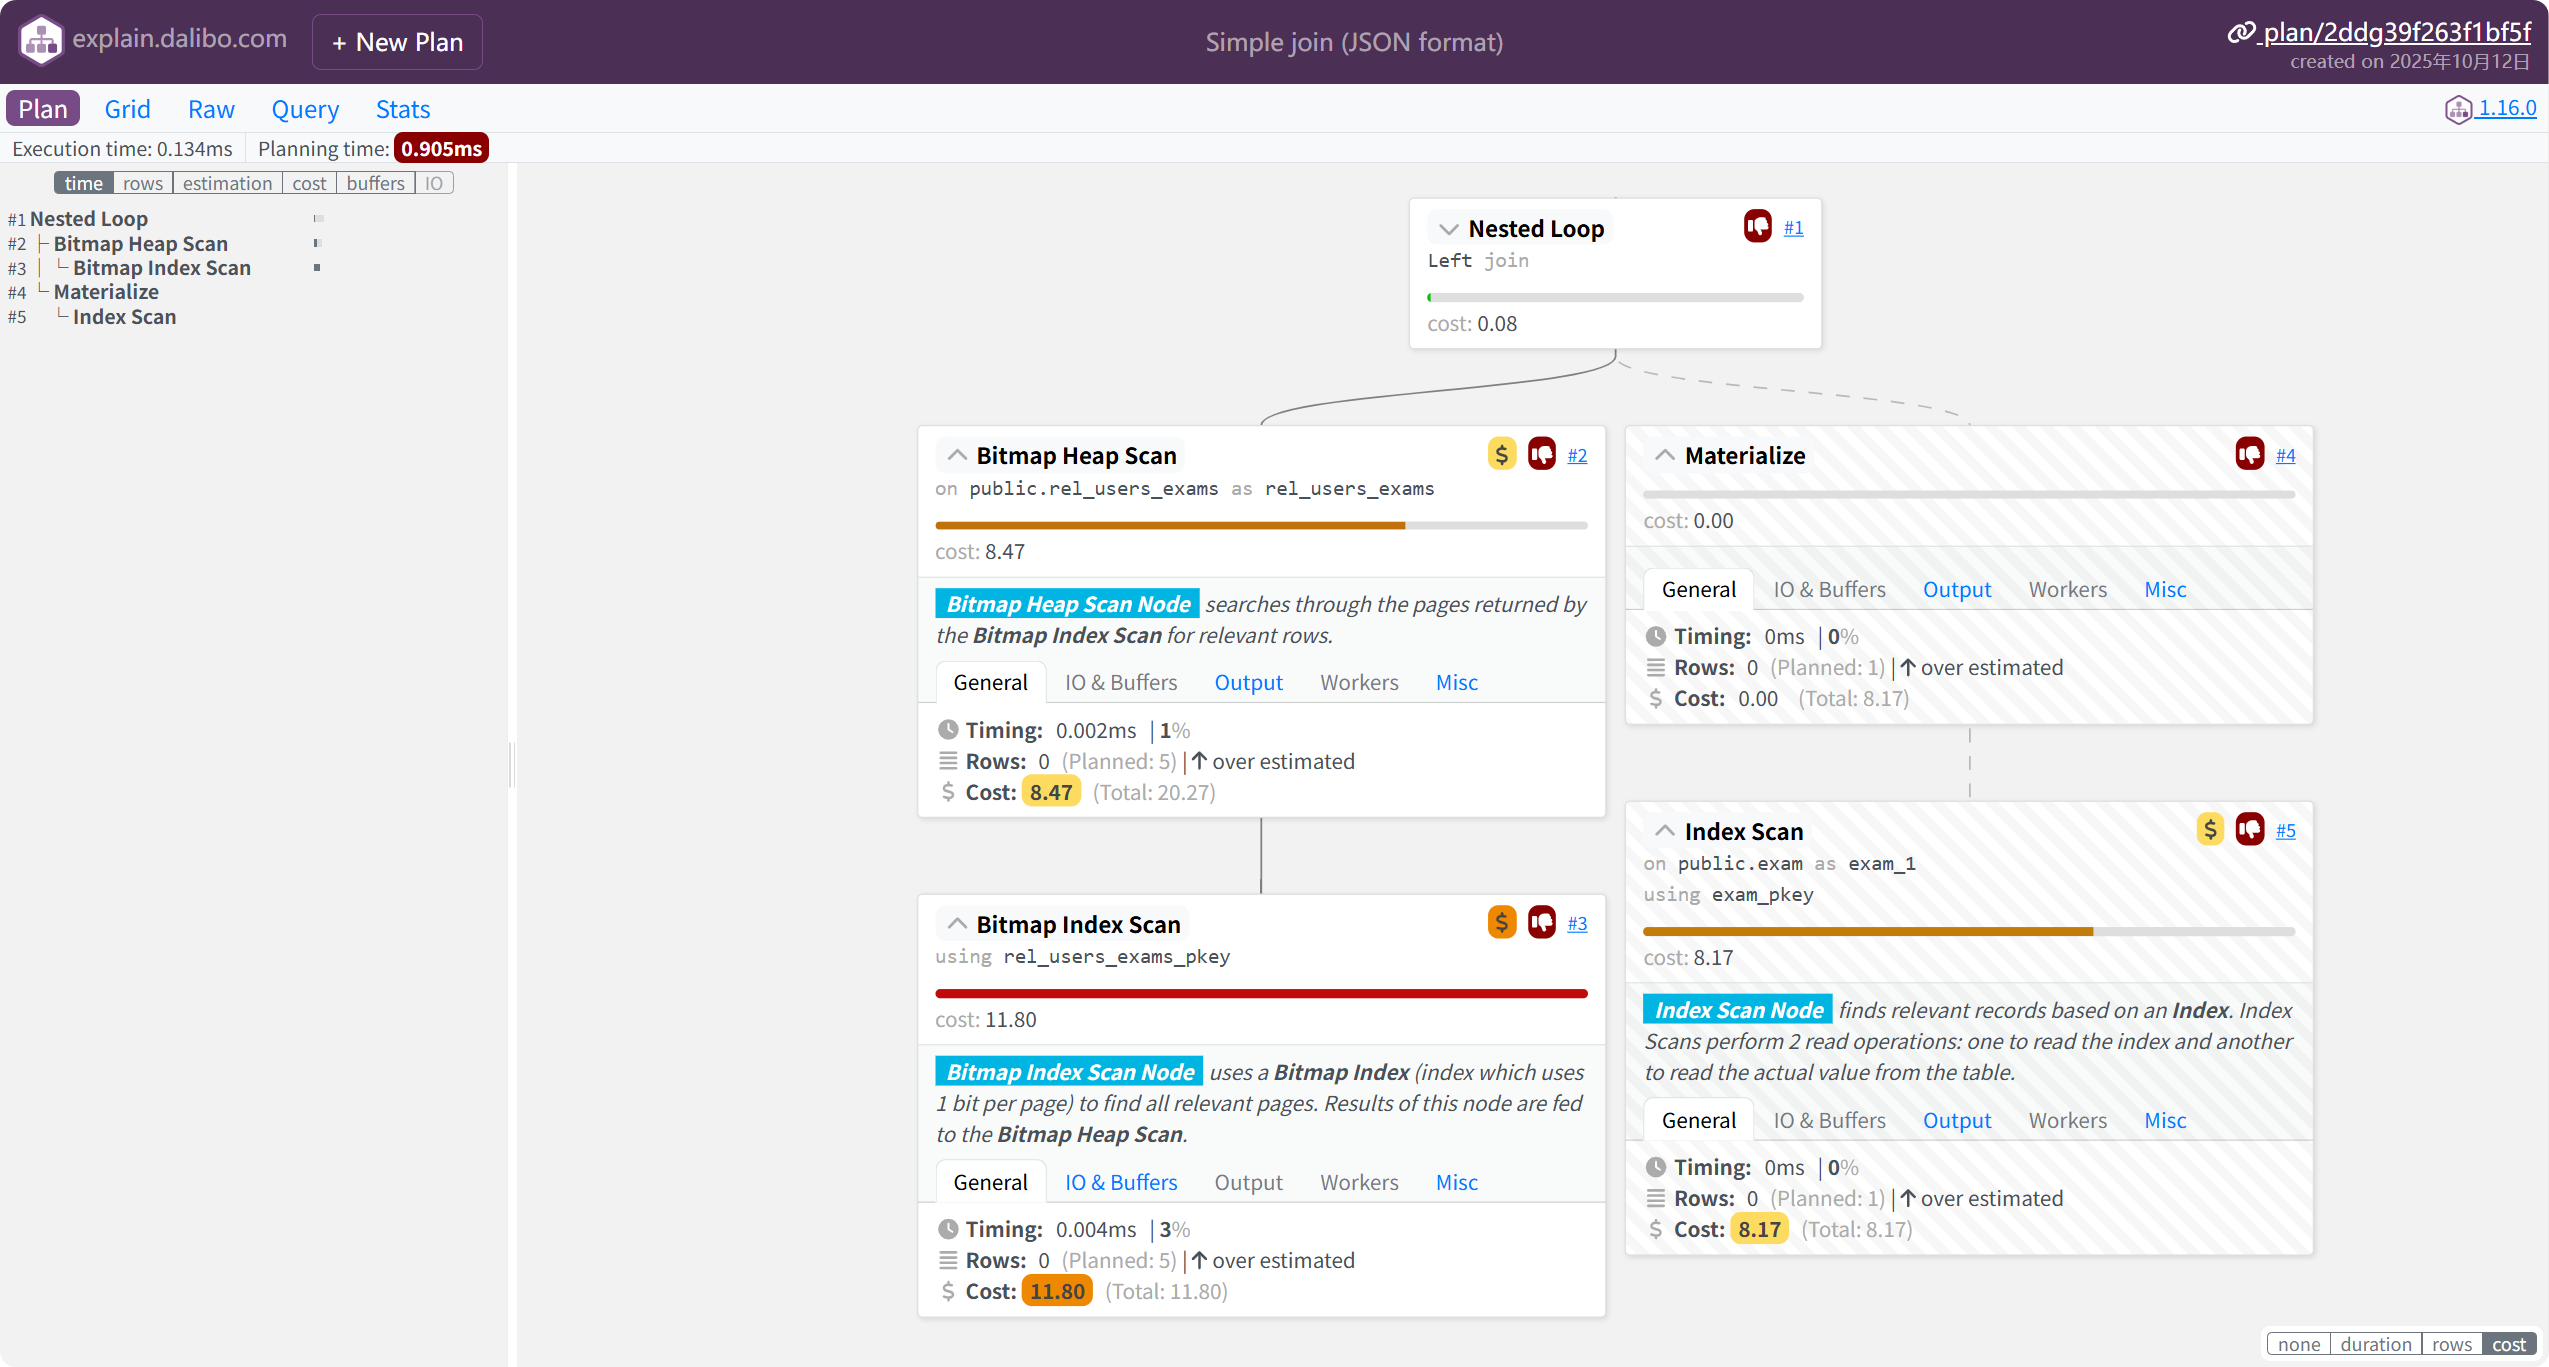This screenshot has width=2549, height=1367.
Task: Click the thumbs-down badge on Materialize node
Action: click(x=2249, y=455)
